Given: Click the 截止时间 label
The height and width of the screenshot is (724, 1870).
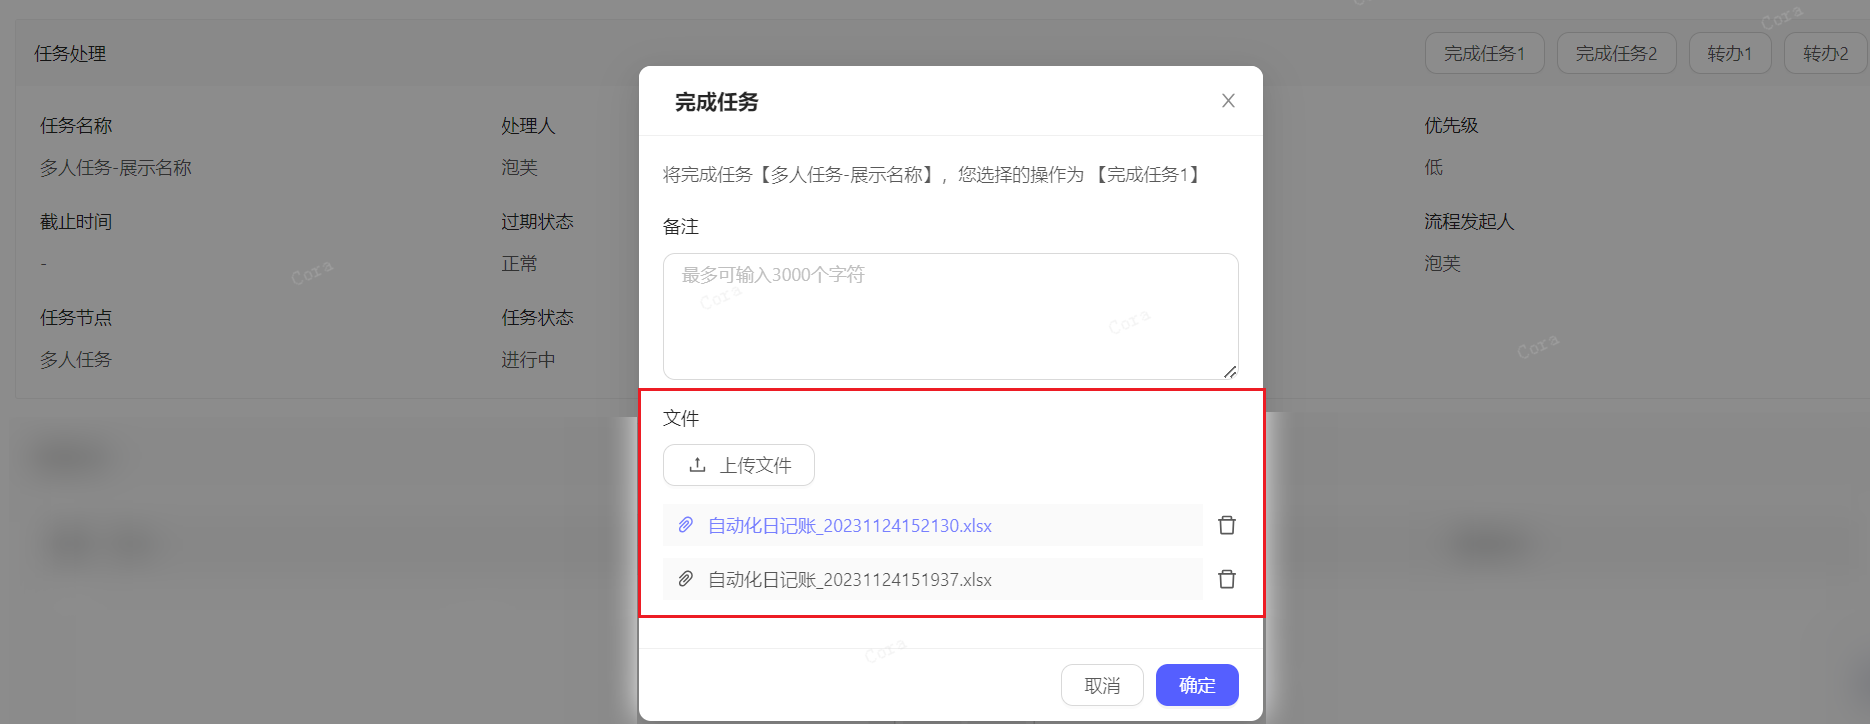Looking at the screenshot, I should click(76, 222).
